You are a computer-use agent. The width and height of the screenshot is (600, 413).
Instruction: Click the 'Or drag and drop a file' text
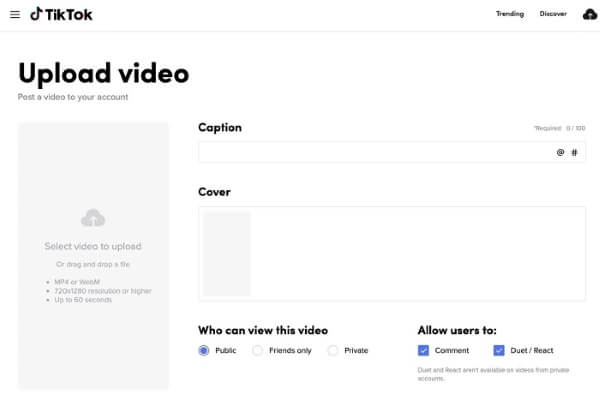93,264
